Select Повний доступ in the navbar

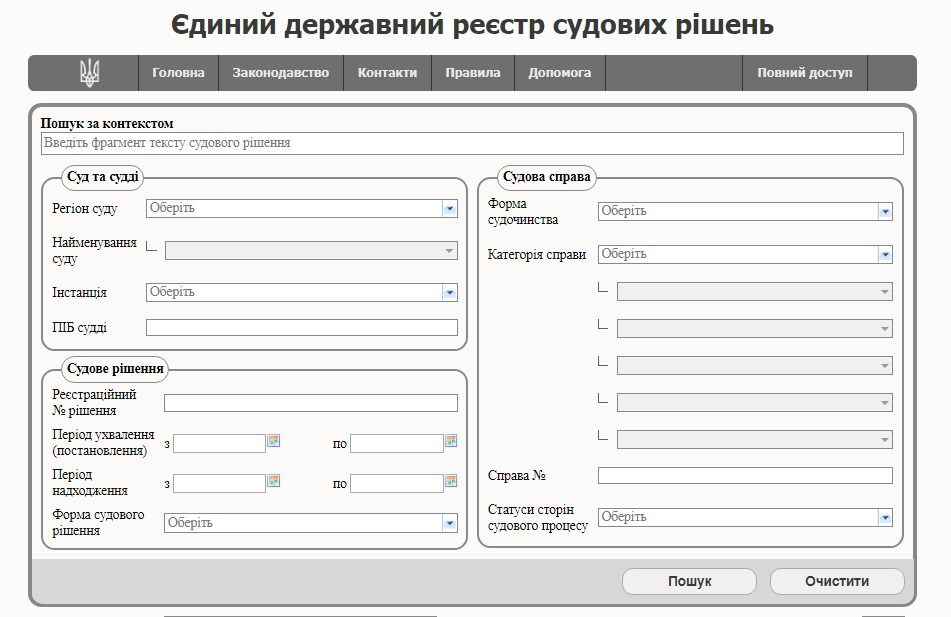[804, 73]
